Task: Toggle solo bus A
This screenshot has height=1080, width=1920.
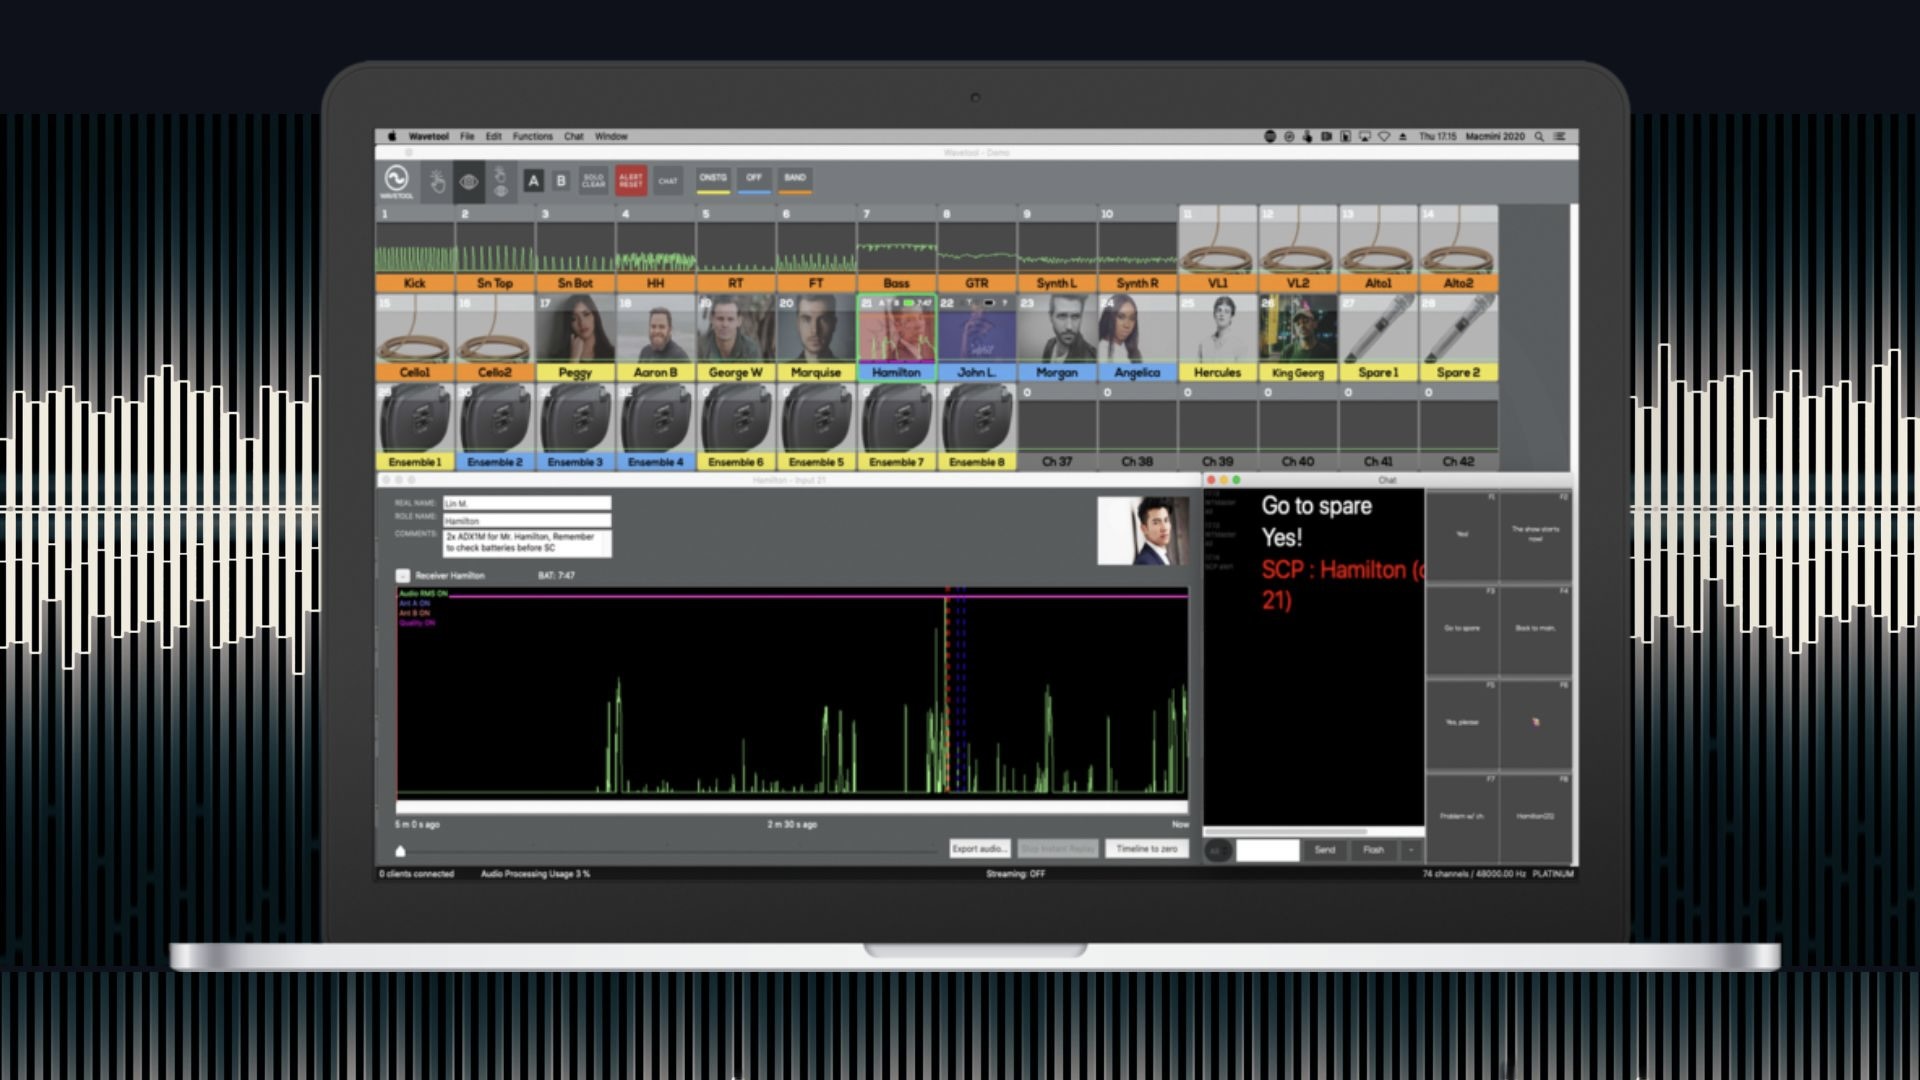Action: click(534, 182)
